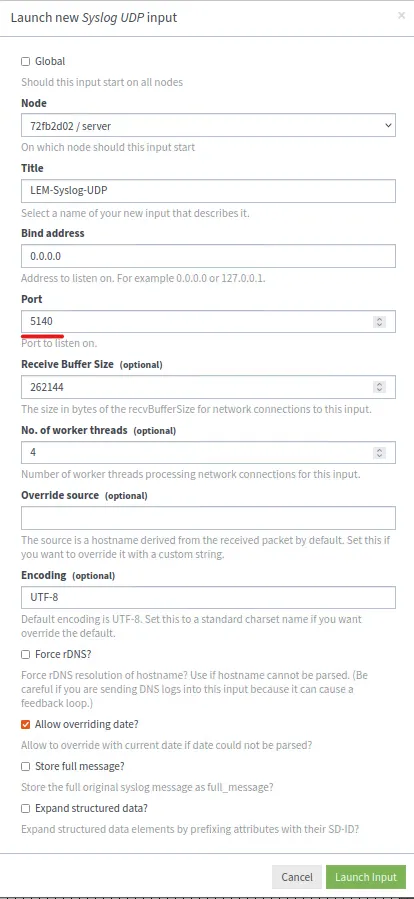The width and height of the screenshot is (414, 899).
Task: Click the Node dropdown chevron arrow
Action: (x=388, y=125)
